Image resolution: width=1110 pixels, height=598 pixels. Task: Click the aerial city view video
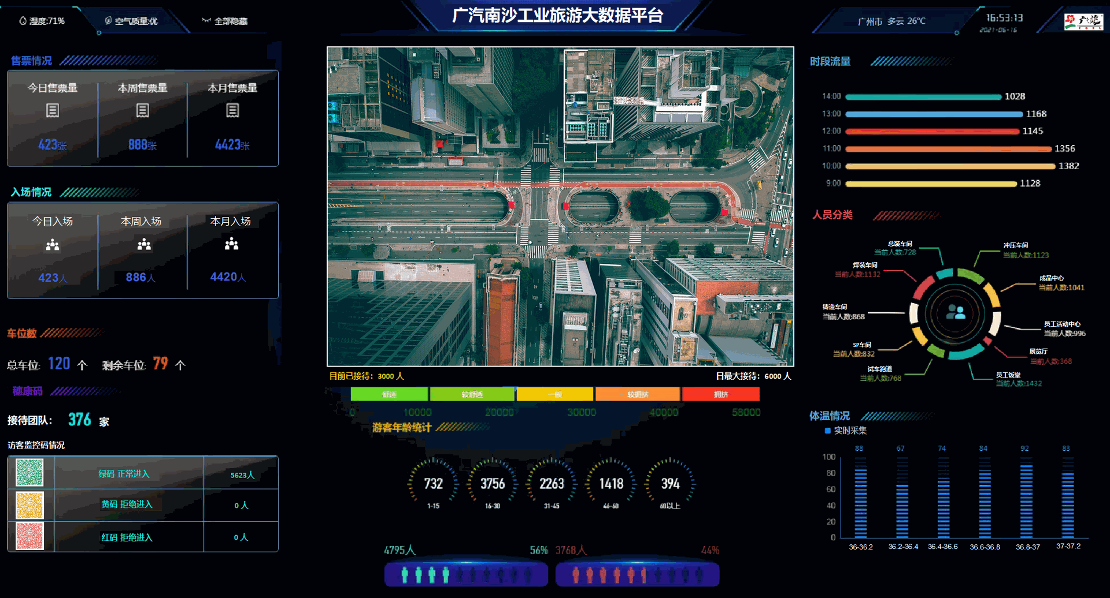(560, 206)
